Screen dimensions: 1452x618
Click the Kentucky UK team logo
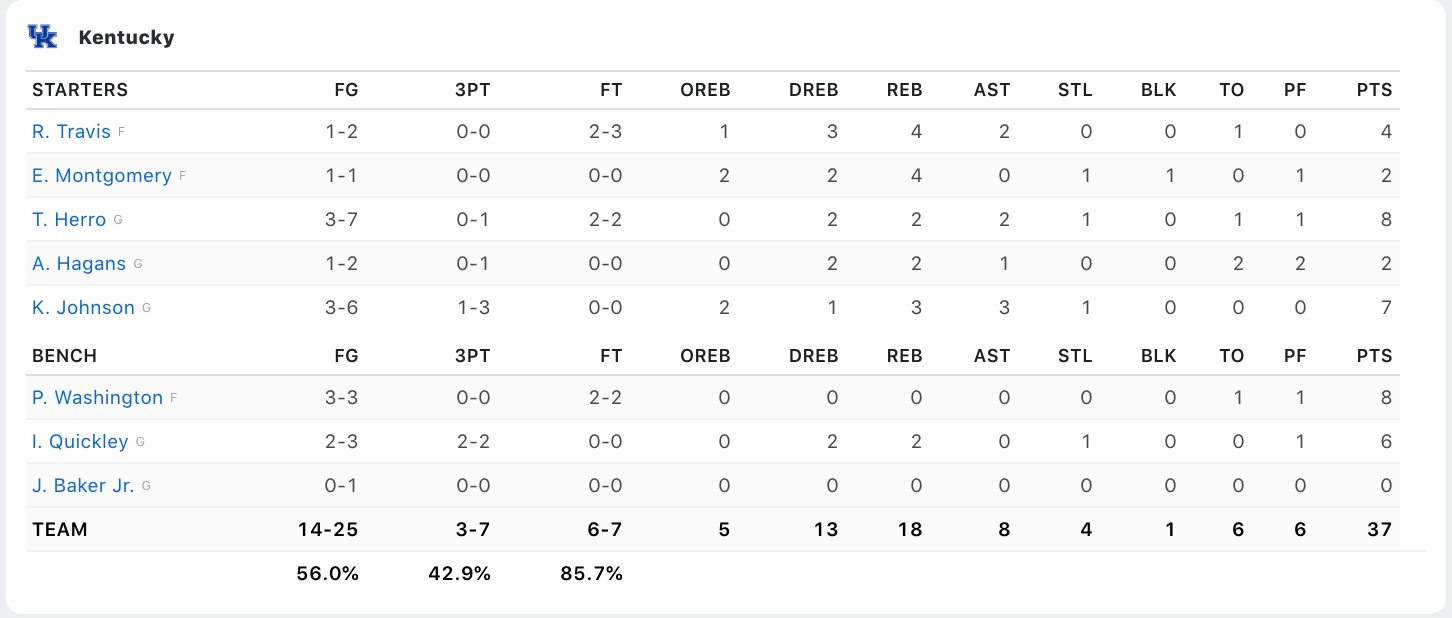[43, 37]
